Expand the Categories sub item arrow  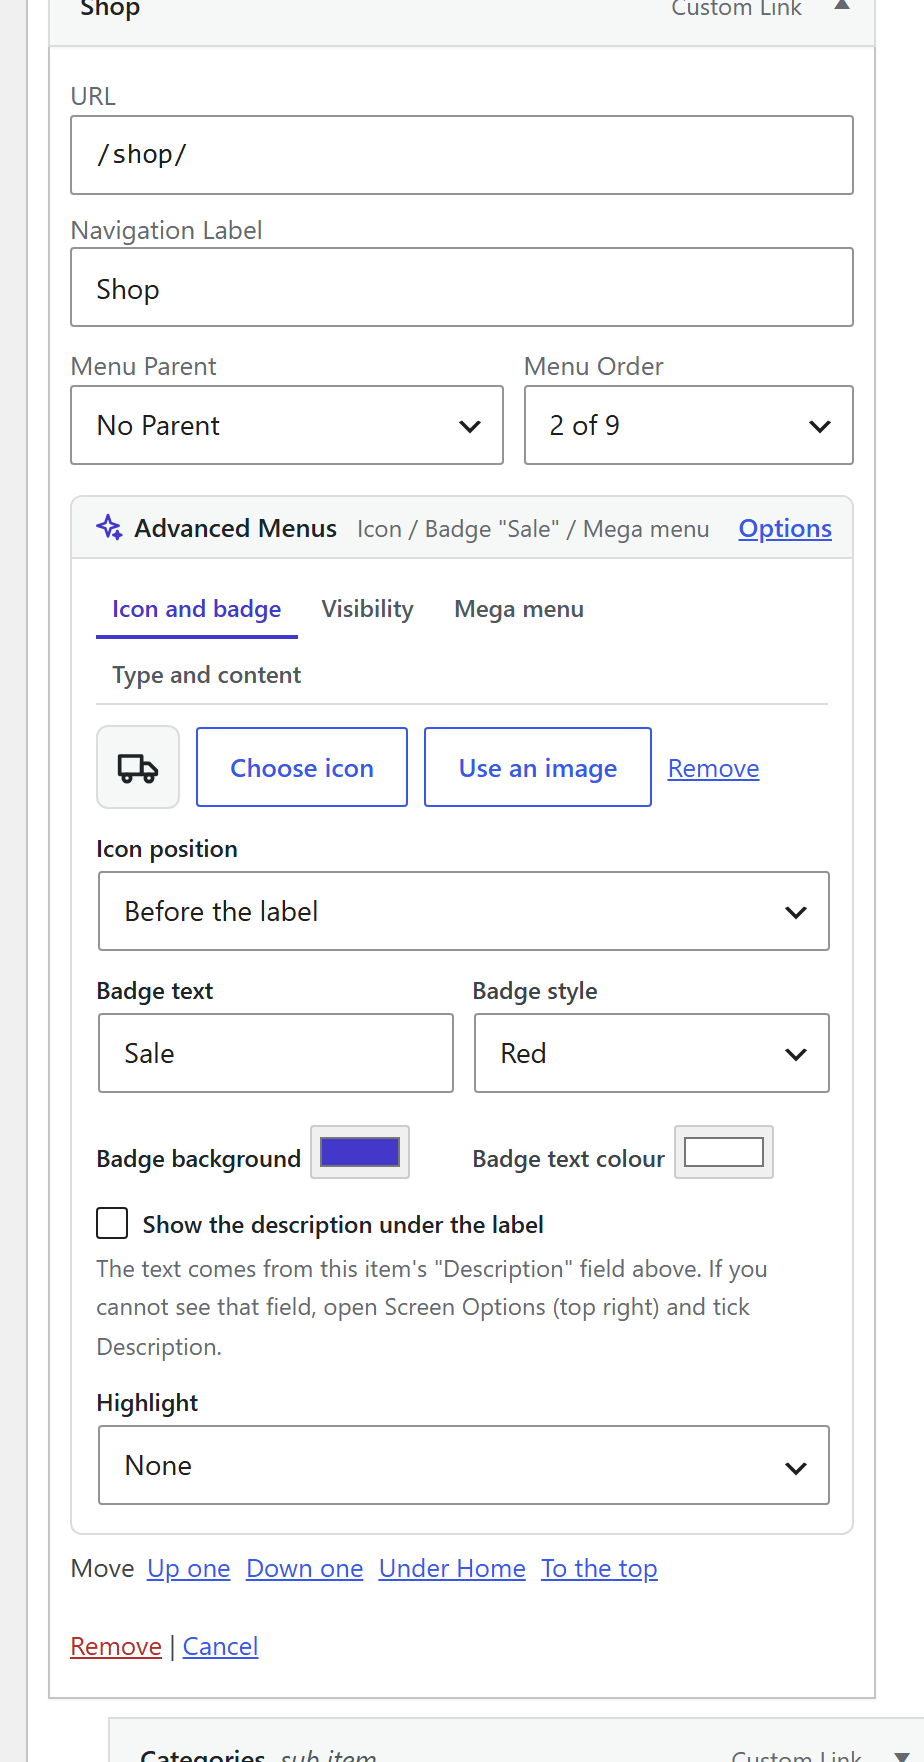tap(901, 1756)
